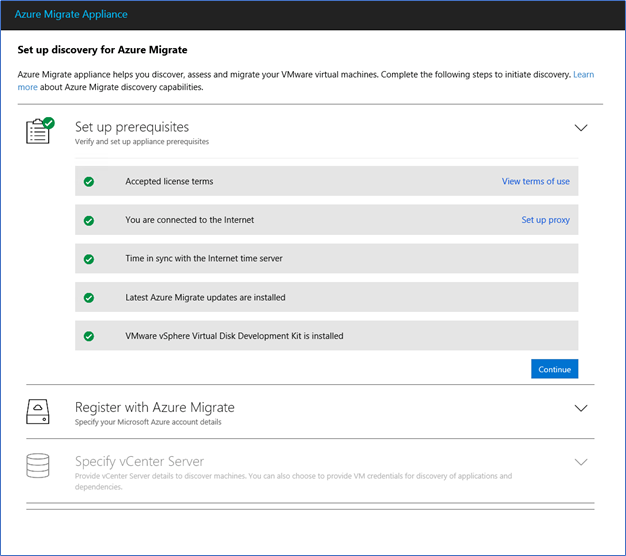The height and width of the screenshot is (556, 626).
Task: Select the Set up prerequisites heading
Action: click(132, 127)
